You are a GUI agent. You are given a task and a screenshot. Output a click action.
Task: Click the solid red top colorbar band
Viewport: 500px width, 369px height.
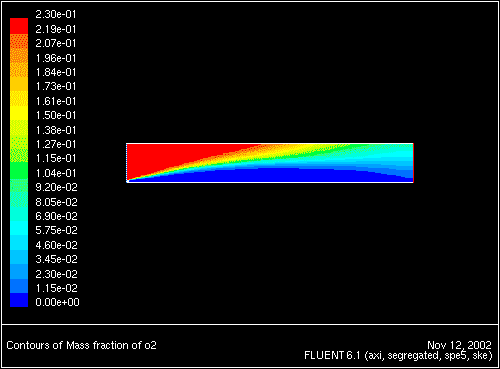click(x=19, y=26)
